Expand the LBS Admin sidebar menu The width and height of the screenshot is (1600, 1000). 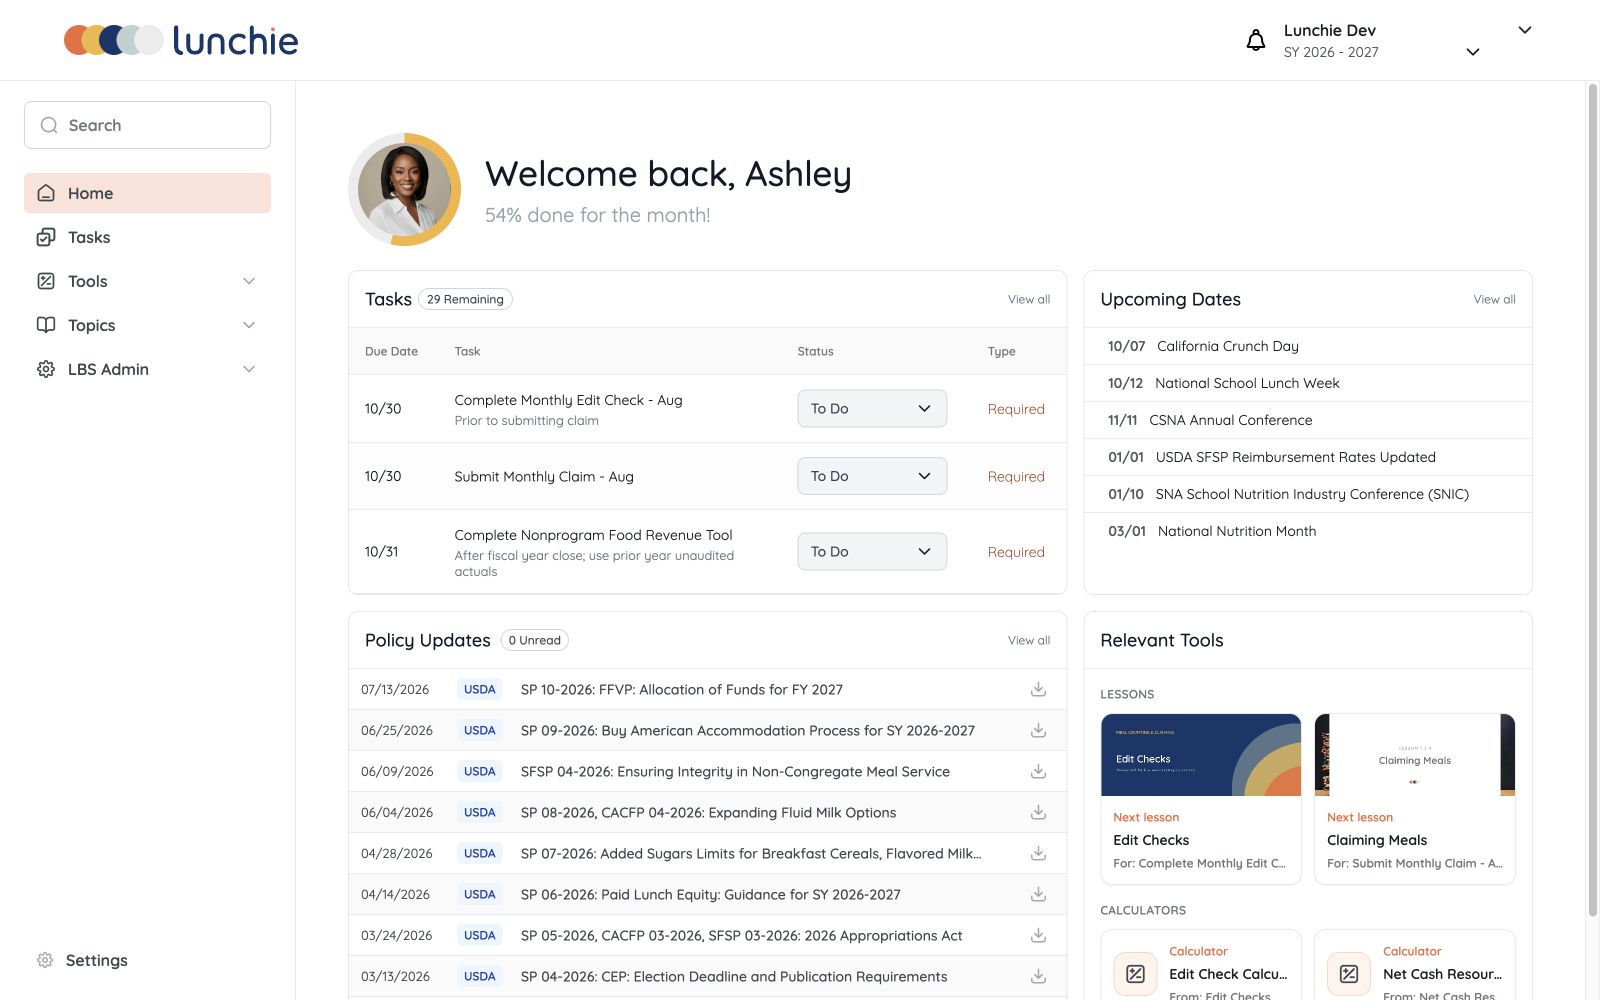click(x=249, y=369)
